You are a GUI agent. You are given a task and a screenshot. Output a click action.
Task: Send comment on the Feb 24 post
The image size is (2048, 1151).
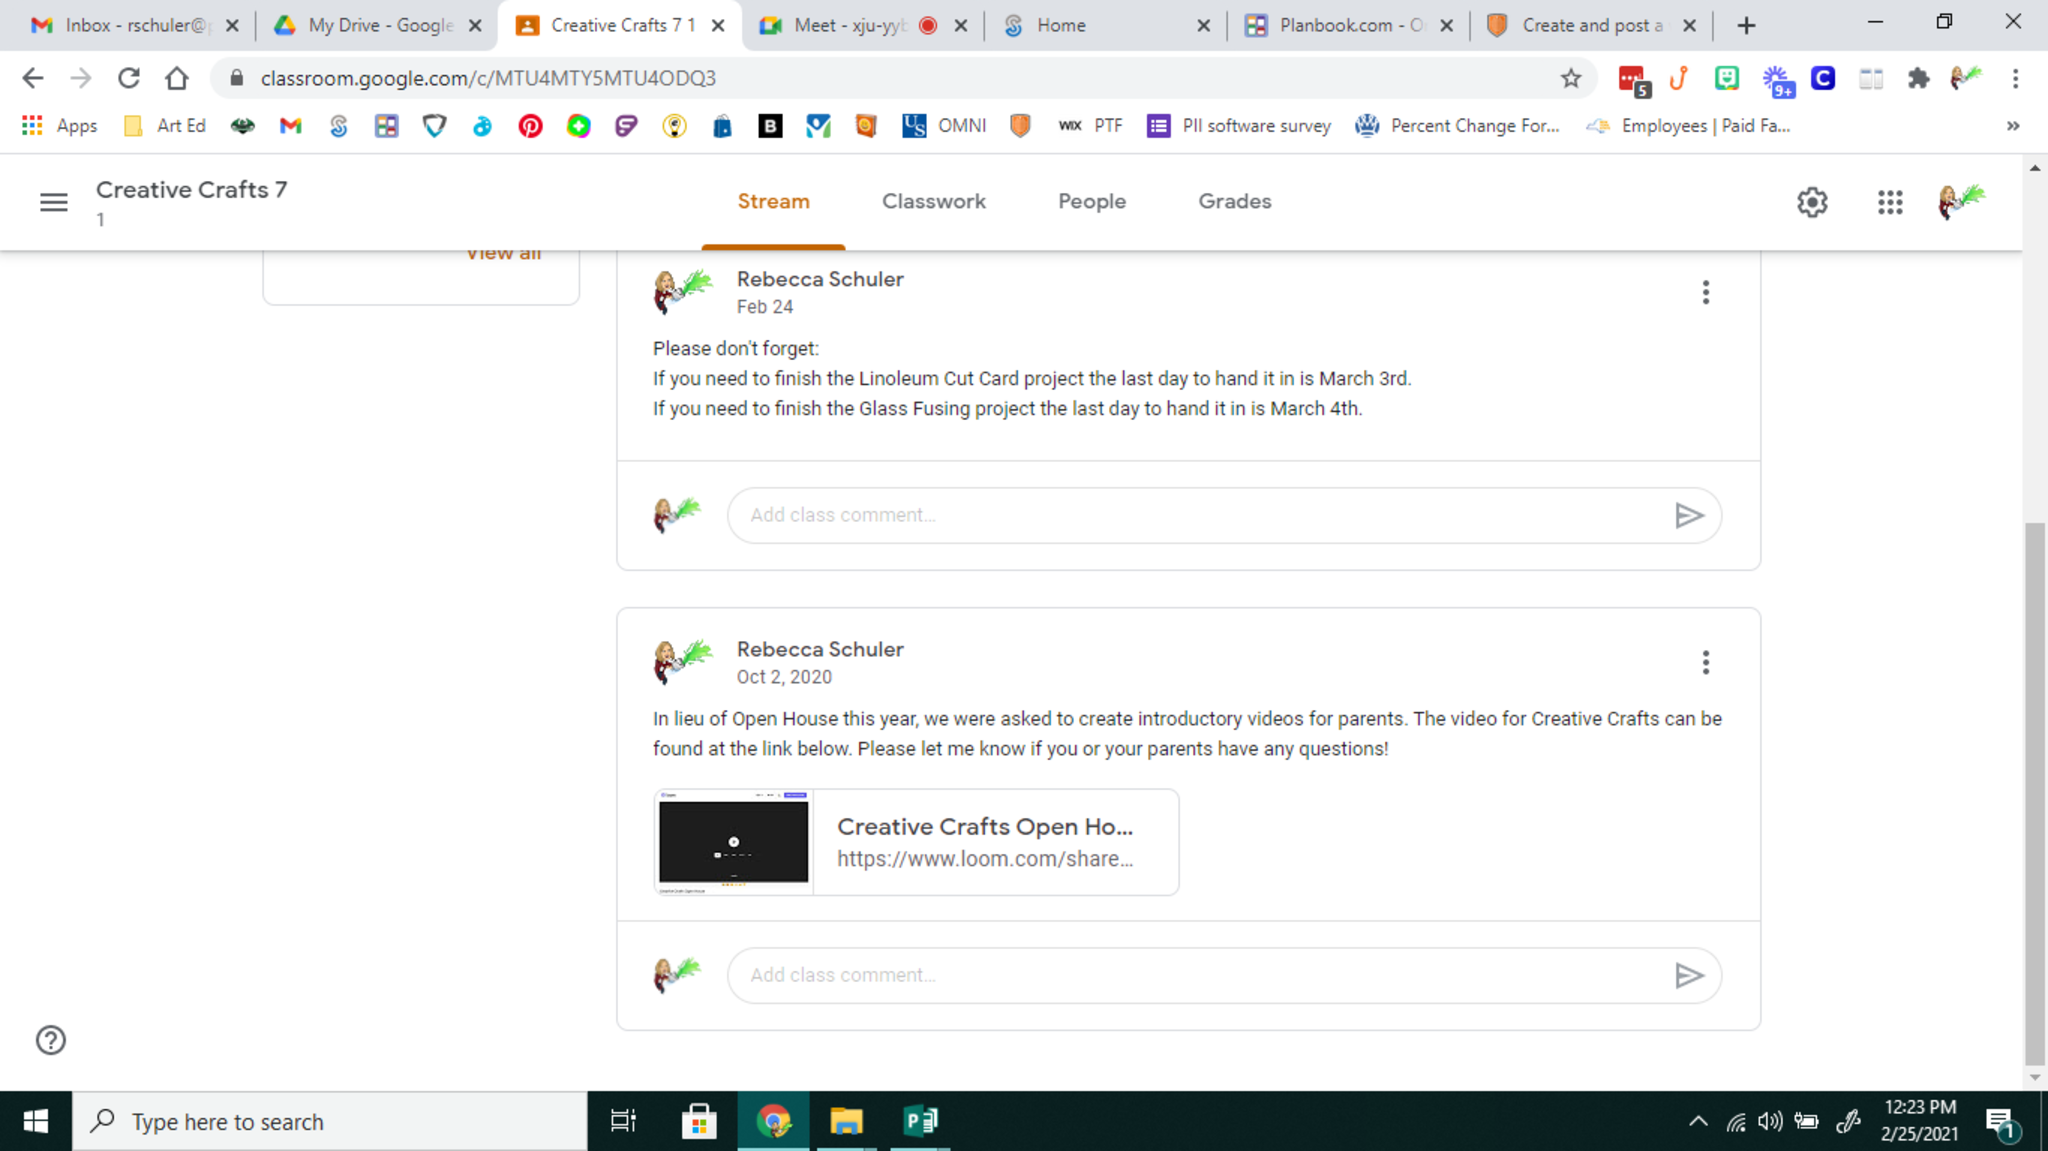[x=1688, y=515]
